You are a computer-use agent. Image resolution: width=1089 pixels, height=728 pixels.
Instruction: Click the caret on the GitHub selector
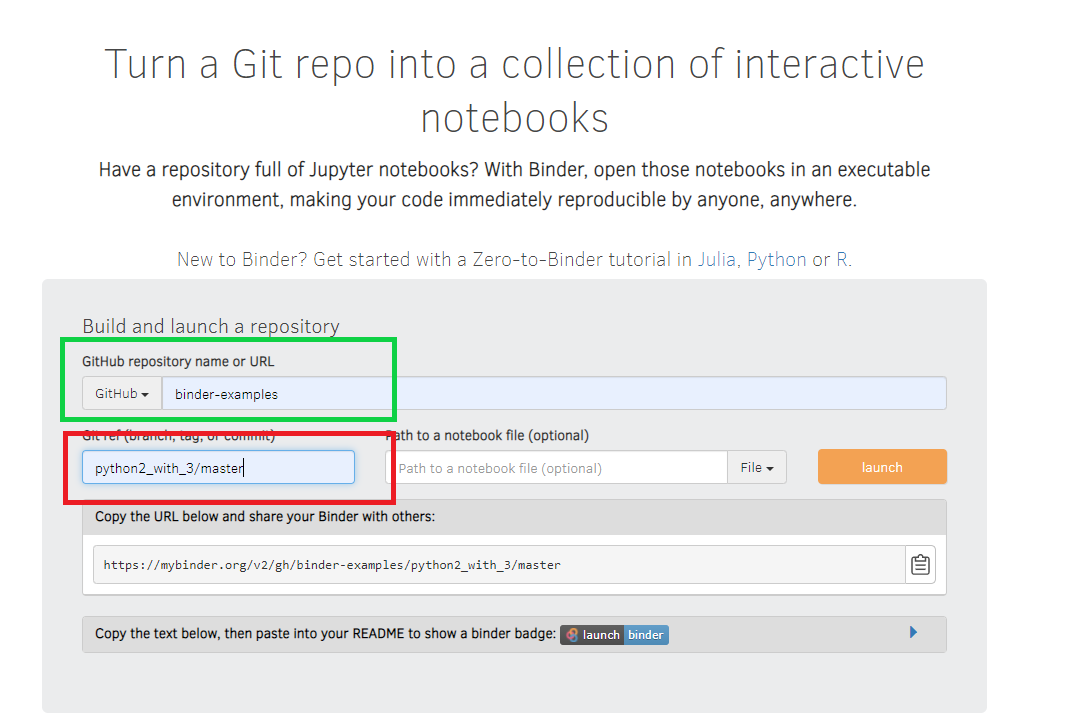tap(144, 393)
